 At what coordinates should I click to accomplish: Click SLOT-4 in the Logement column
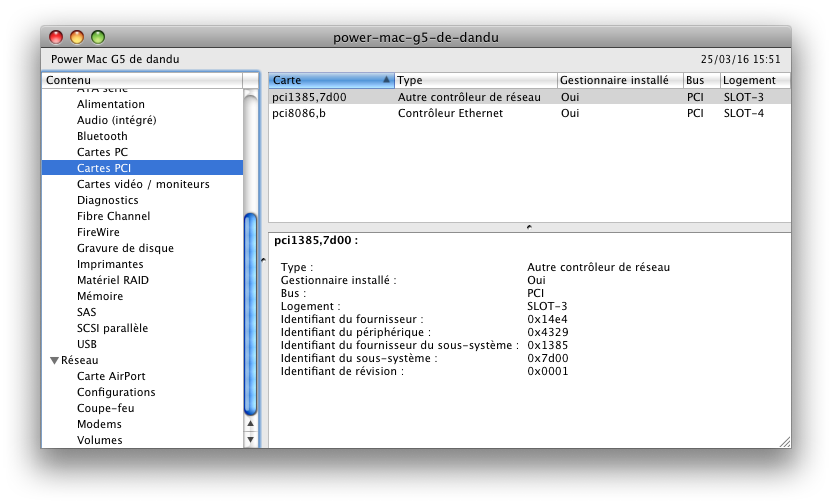(x=744, y=113)
